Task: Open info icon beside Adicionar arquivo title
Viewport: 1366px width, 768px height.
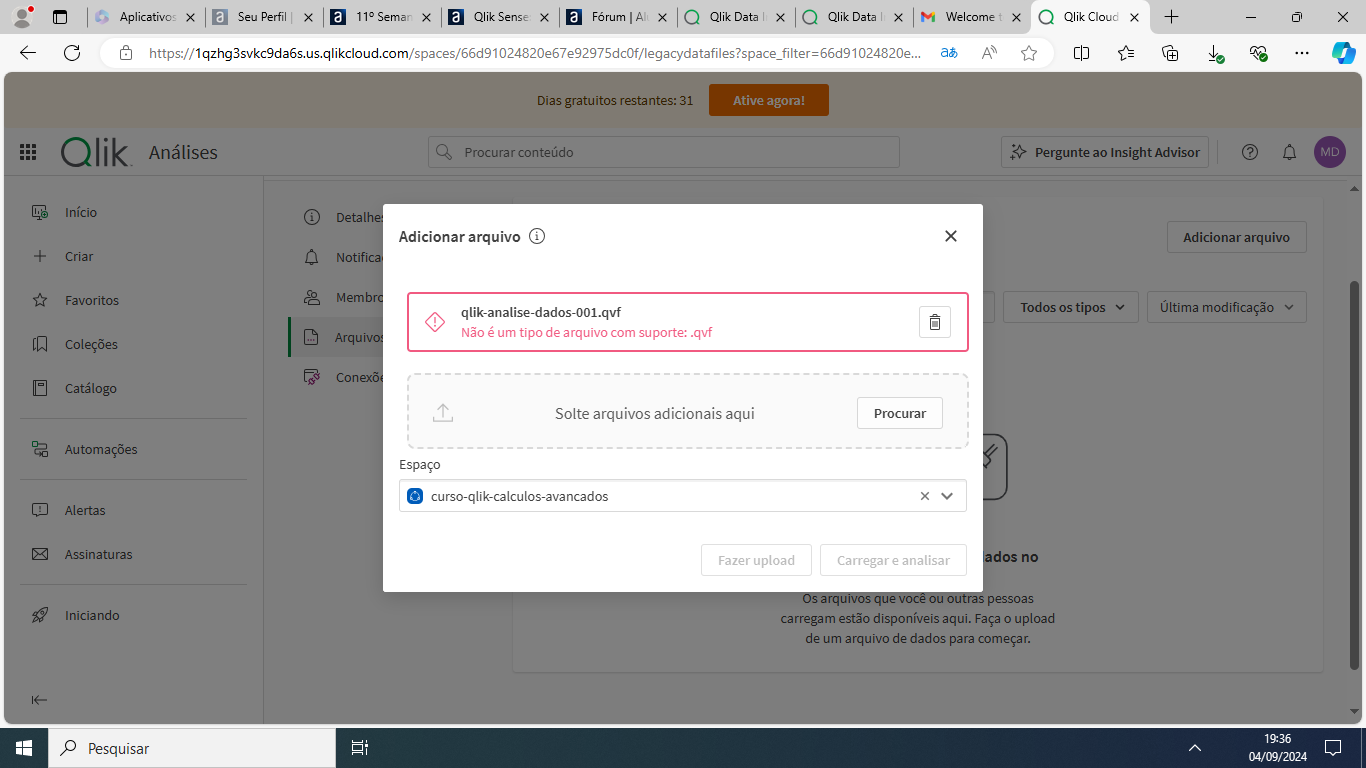Action: tap(537, 236)
